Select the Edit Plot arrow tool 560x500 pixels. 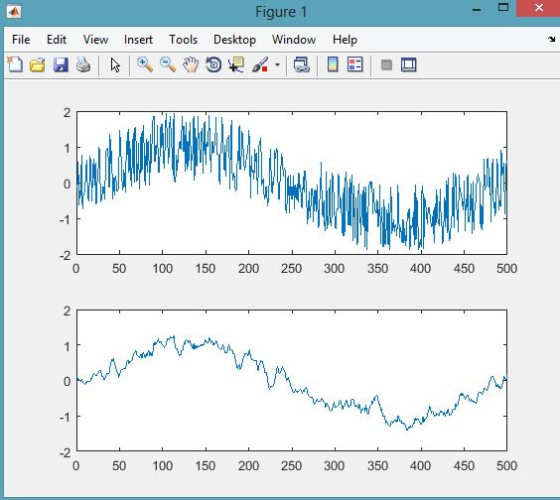(115, 65)
